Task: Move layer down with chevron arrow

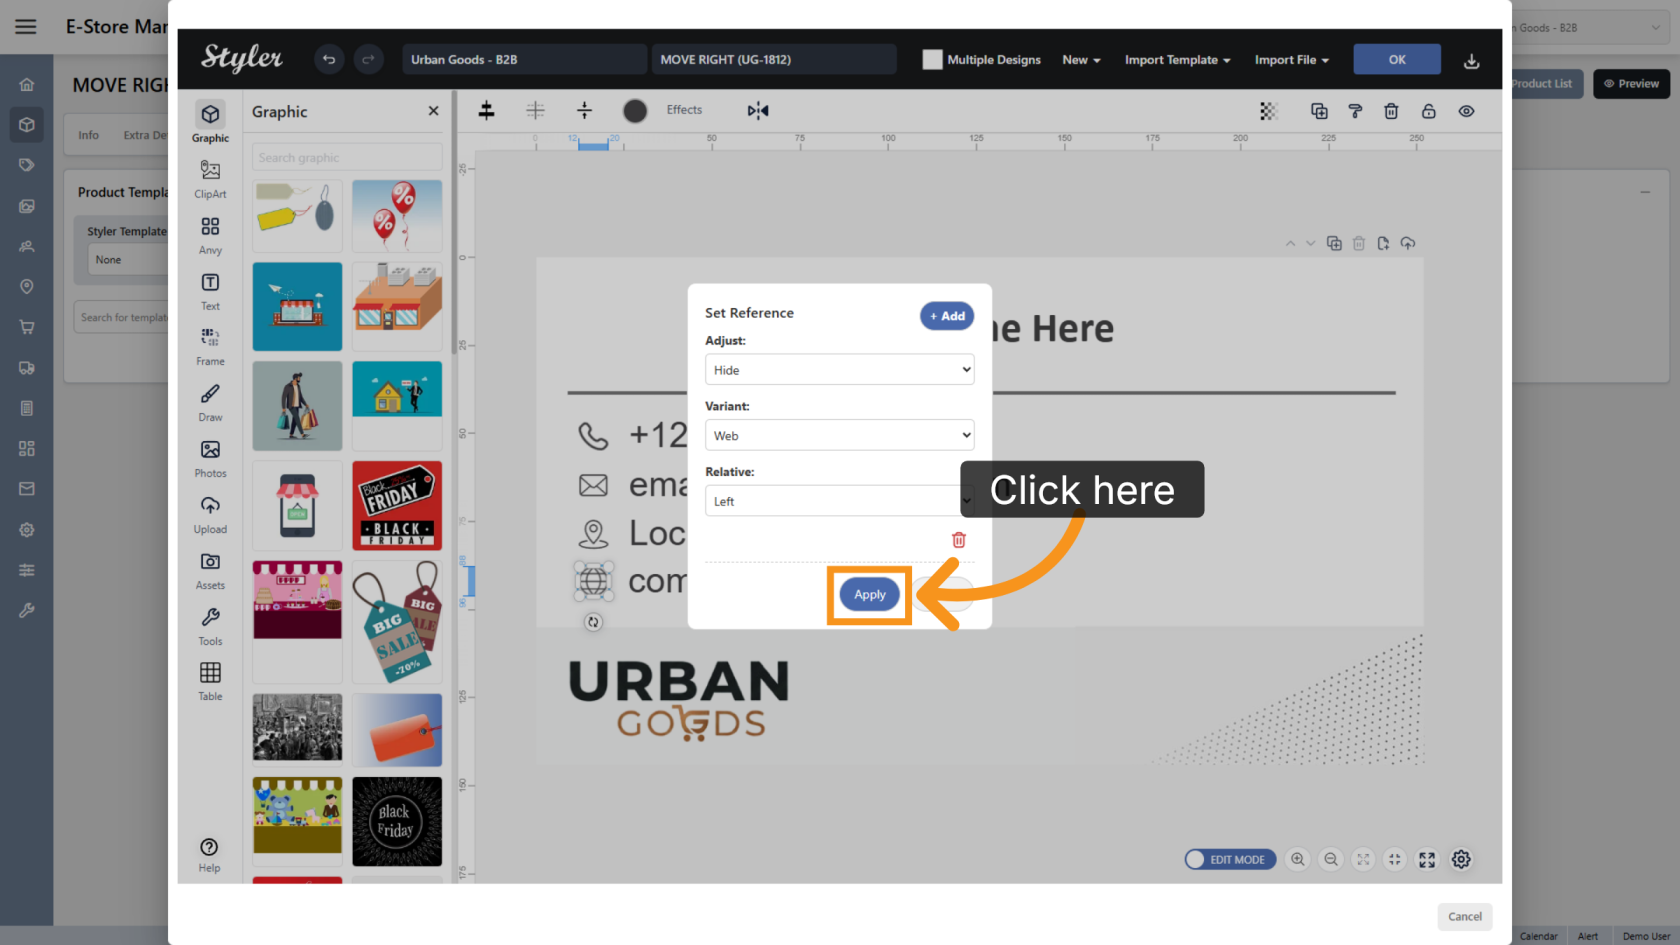Action: [x=1310, y=243]
